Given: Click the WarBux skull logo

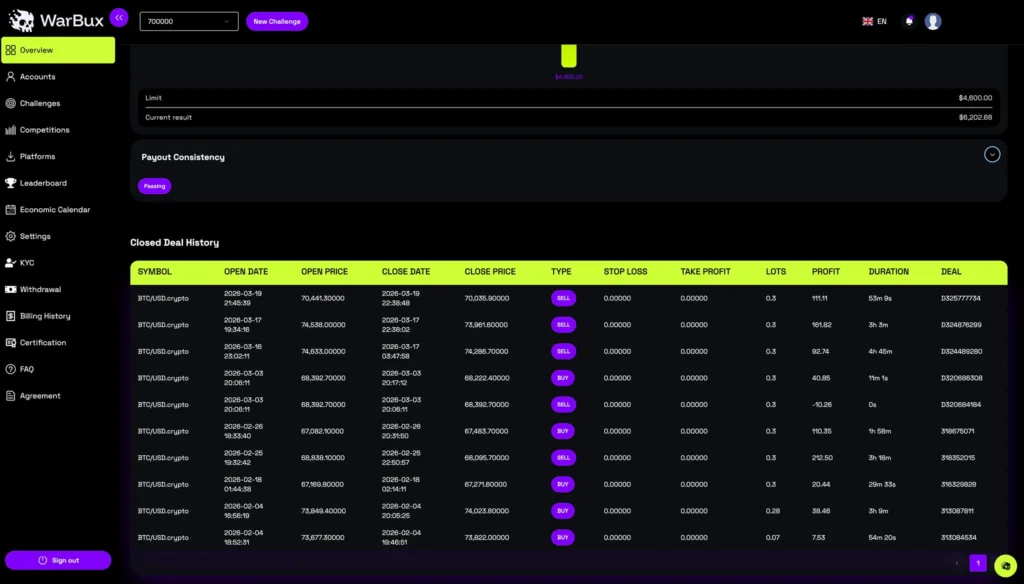Looking at the screenshot, I should pyautogui.click(x=21, y=21).
